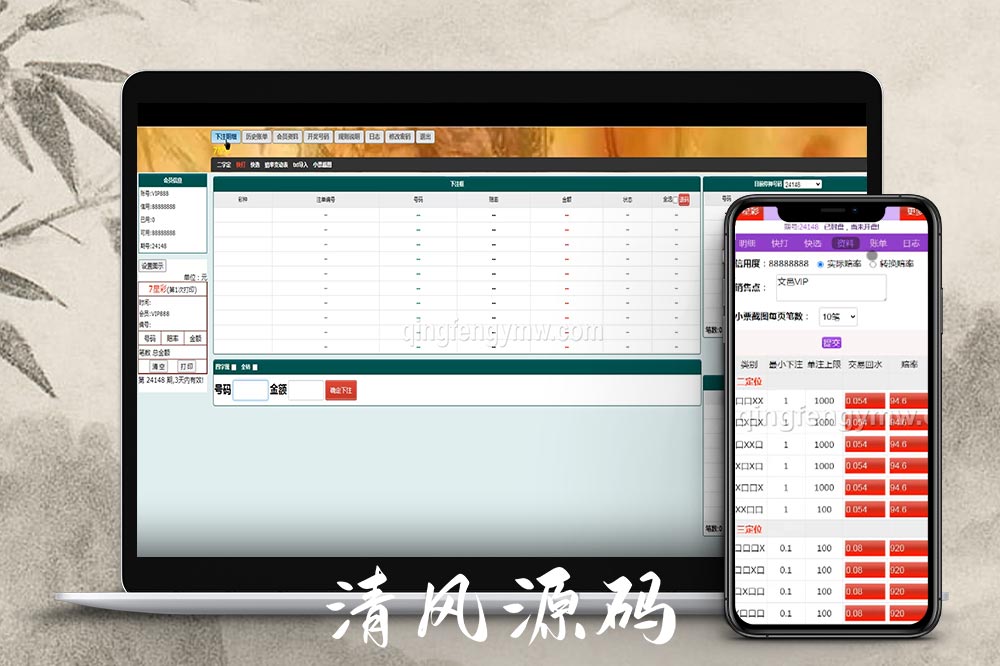The height and width of the screenshot is (666, 1000).
Task: Click the 三定位 section header on phone
Action: [749, 529]
